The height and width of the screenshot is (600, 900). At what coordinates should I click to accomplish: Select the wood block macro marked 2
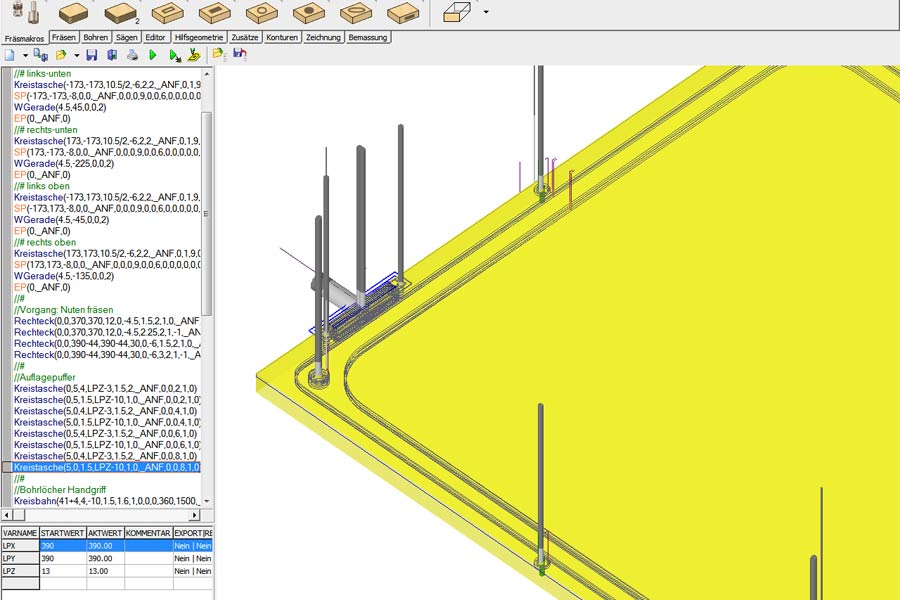click(121, 13)
